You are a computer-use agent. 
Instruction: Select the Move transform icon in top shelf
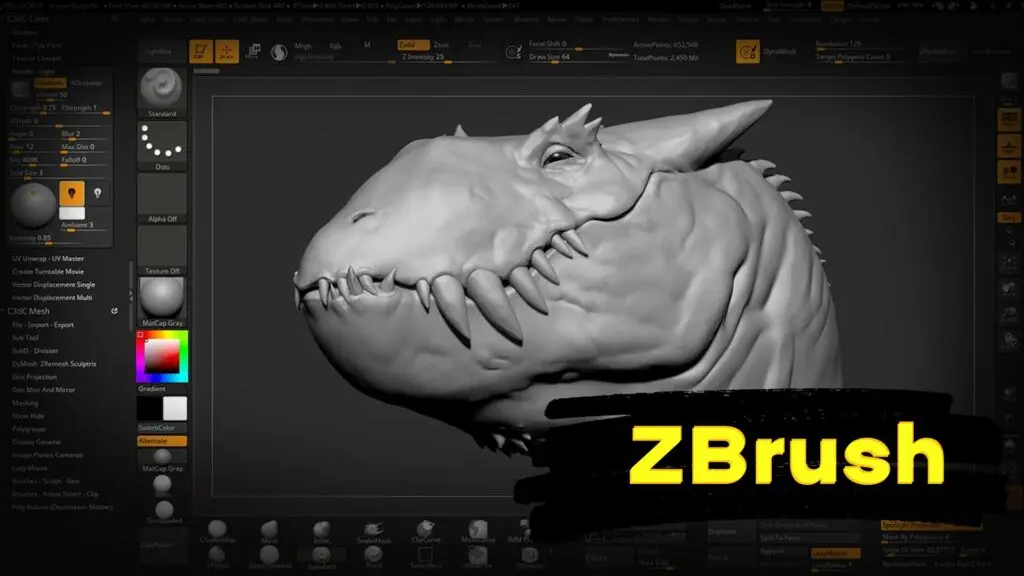coord(253,52)
